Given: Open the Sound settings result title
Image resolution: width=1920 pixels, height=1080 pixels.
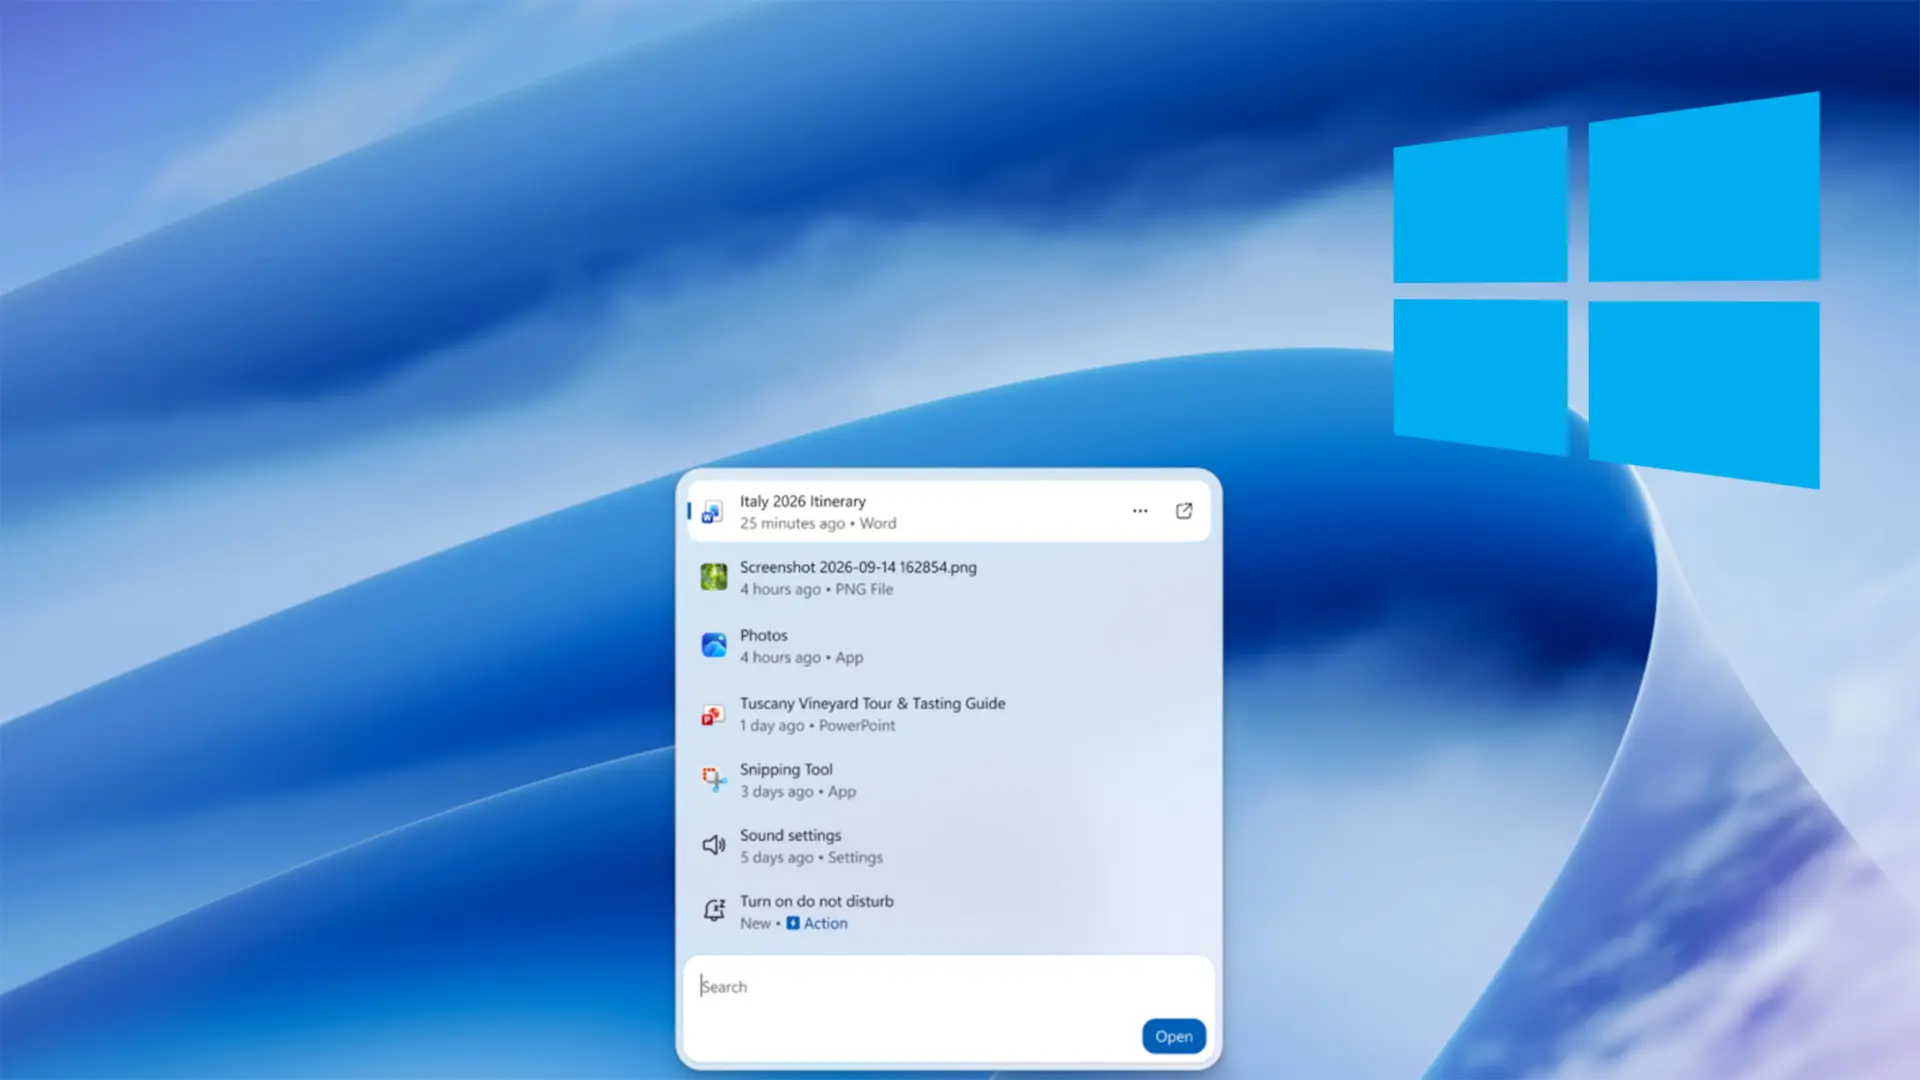Looking at the screenshot, I should coord(791,835).
